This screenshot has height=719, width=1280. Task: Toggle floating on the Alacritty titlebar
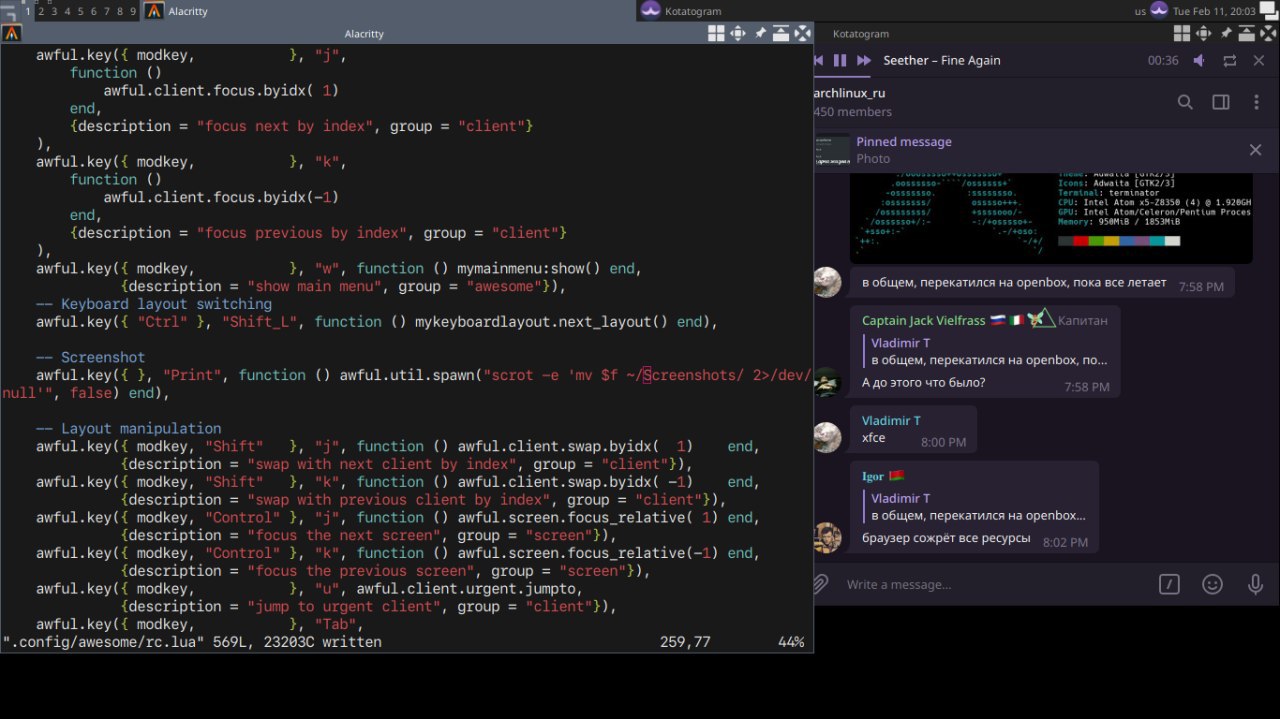click(x=716, y=33)
